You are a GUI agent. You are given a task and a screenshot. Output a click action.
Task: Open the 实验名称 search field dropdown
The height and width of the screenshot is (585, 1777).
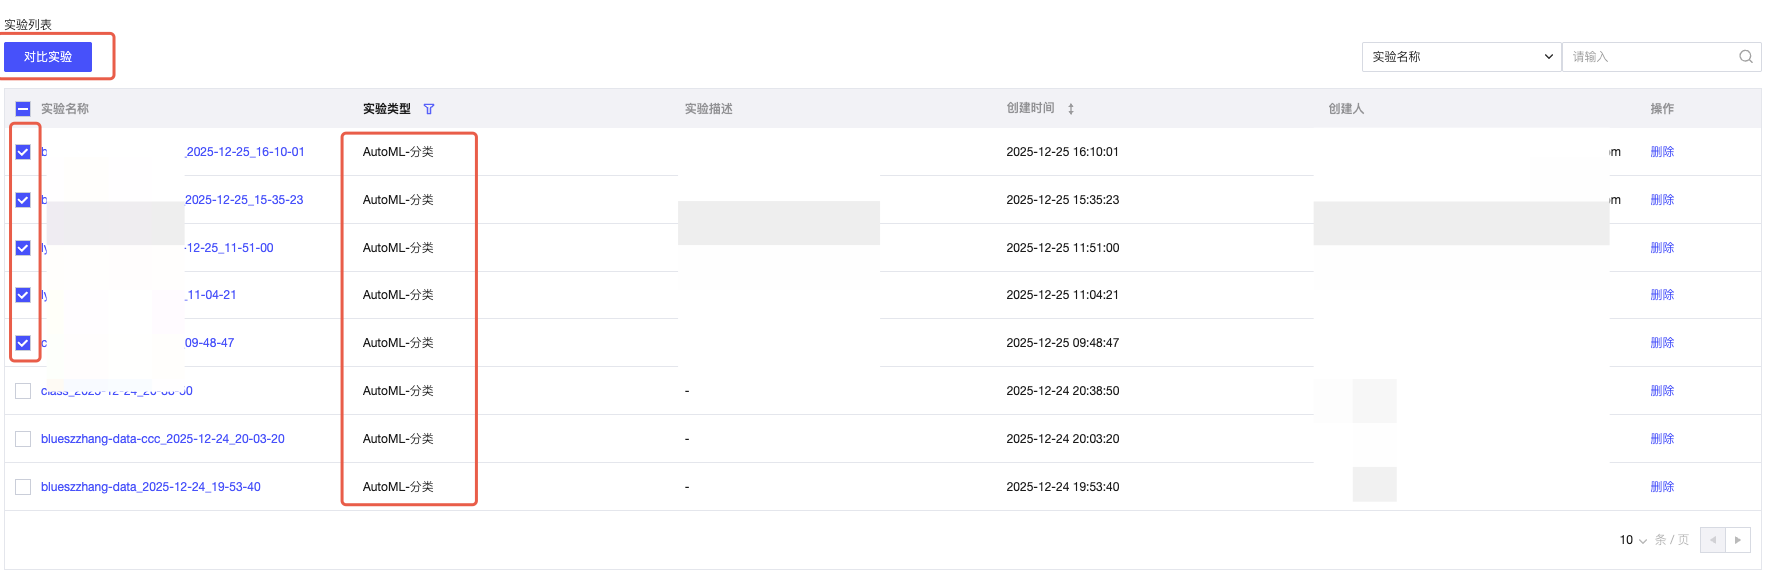pyautogui.click(x=1461, y=57)
